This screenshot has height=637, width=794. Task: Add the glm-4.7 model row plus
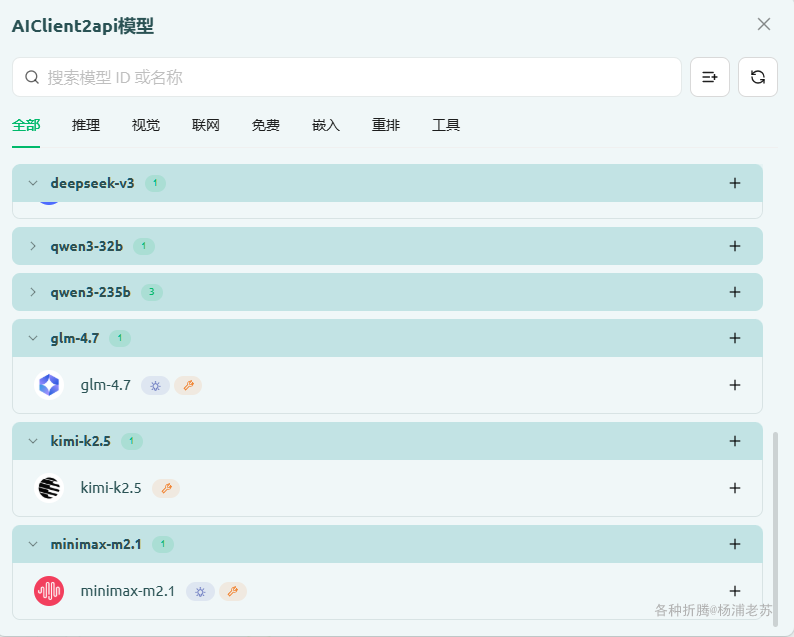pyautogui.click(x=735, y=385)
